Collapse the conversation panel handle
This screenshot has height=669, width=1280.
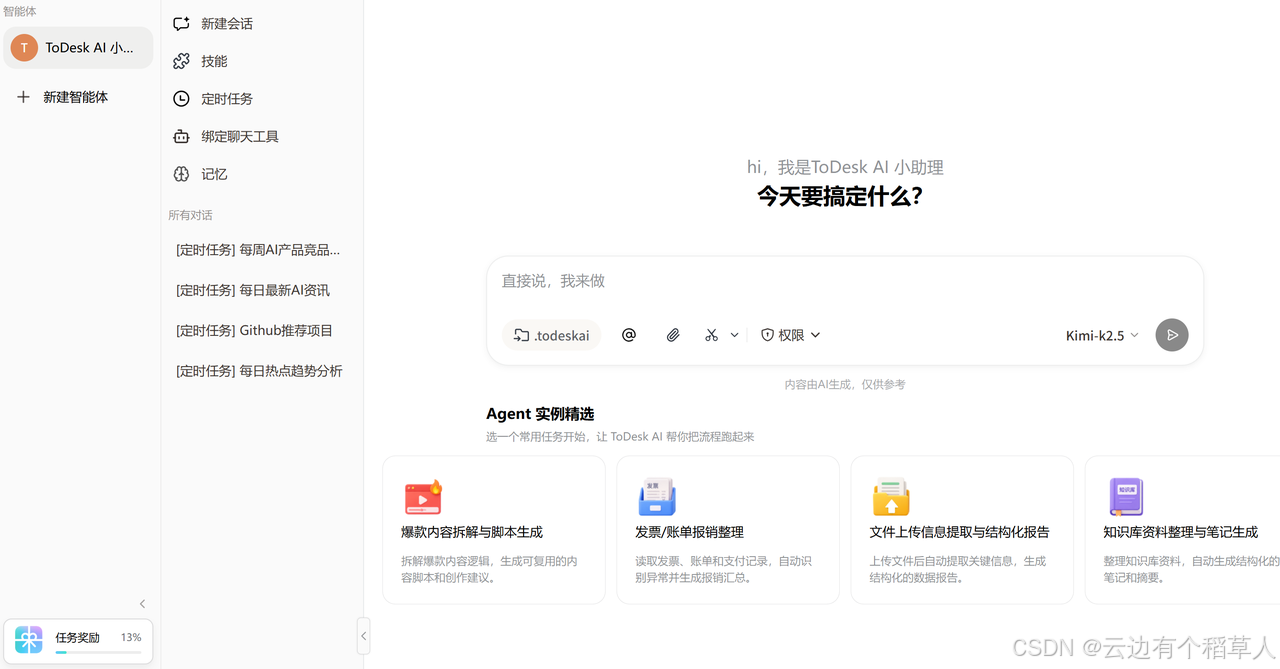pyautogui.click(x=363, y=636)
